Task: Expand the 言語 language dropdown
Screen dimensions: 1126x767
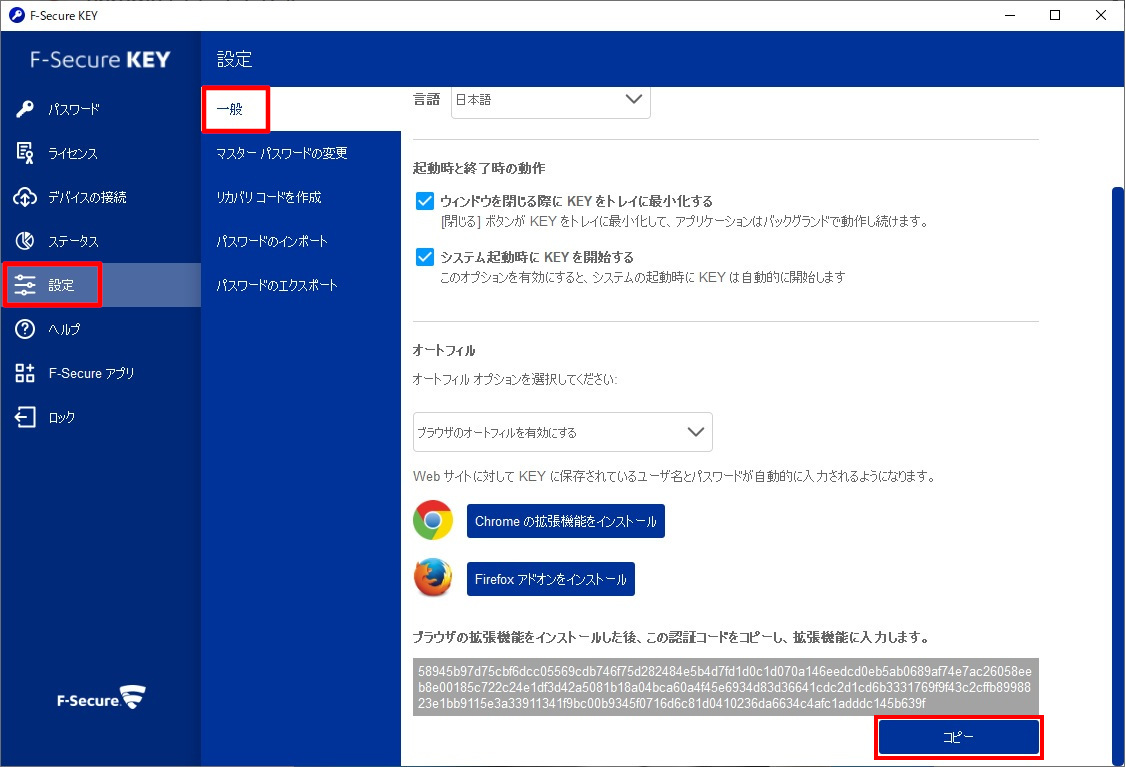Action: pyautogui.click(x=551, y=100)
